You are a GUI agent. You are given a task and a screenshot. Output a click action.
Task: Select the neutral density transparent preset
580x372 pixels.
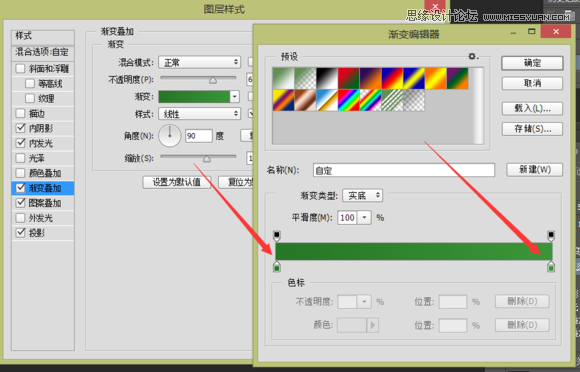point(414,100)
